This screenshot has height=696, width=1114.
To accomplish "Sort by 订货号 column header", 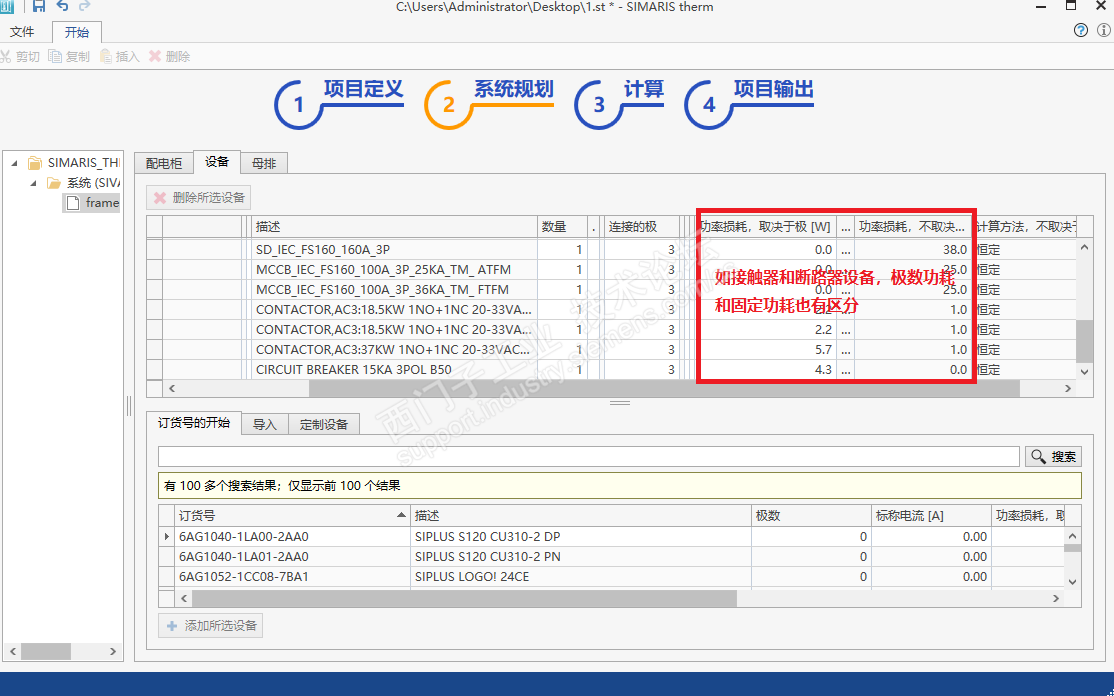I will 293,516.
